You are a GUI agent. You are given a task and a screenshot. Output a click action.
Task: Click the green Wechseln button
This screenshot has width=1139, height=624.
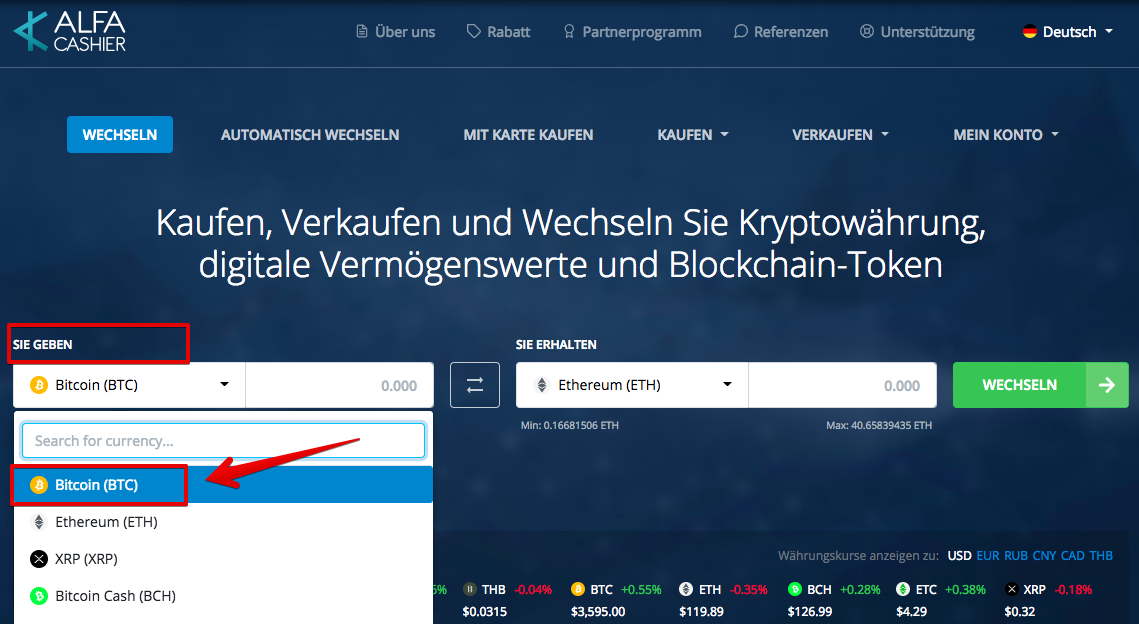click(x=1041, y=385)
